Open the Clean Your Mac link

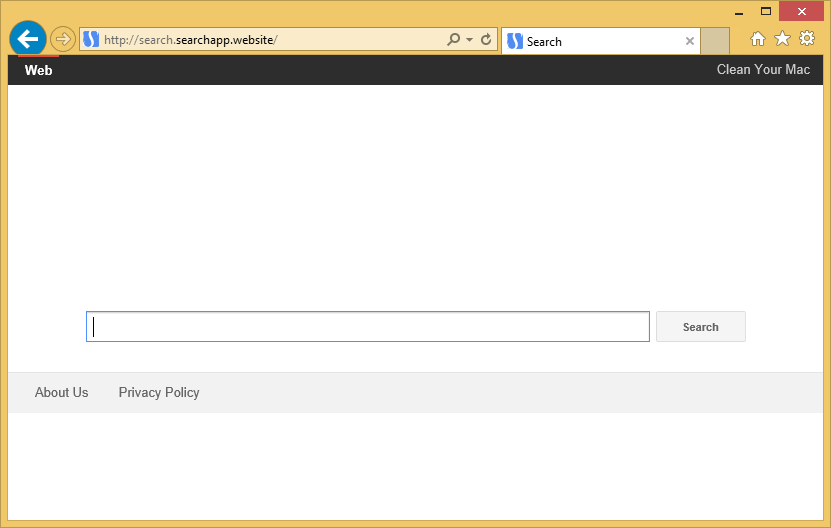[763, 70]
